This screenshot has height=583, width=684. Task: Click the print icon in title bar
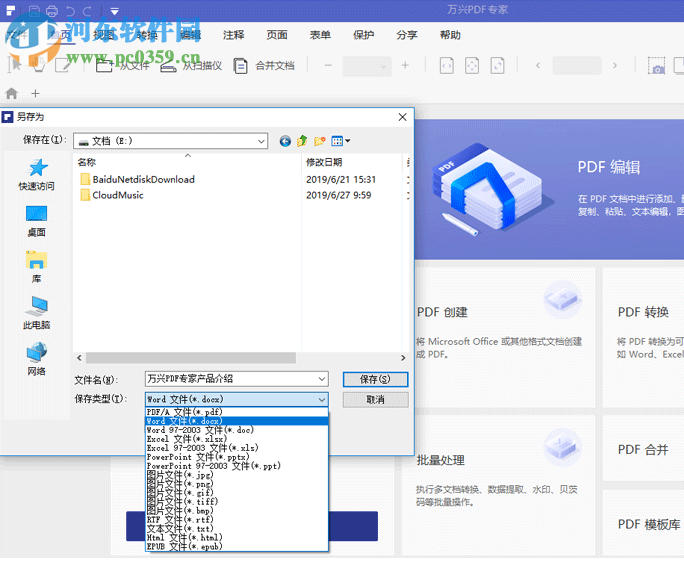pos(52,10)
